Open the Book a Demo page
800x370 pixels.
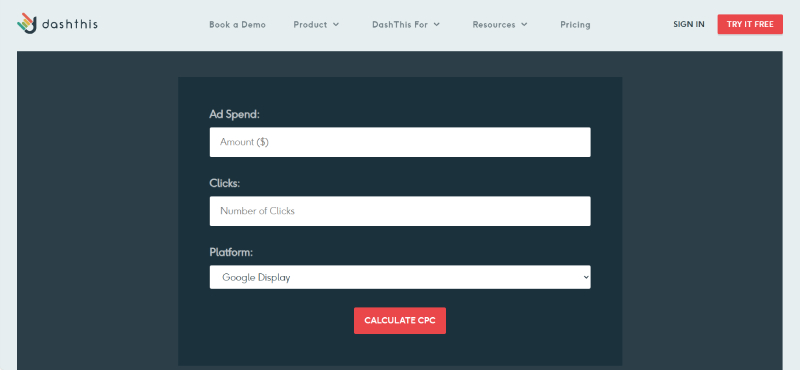237,24
